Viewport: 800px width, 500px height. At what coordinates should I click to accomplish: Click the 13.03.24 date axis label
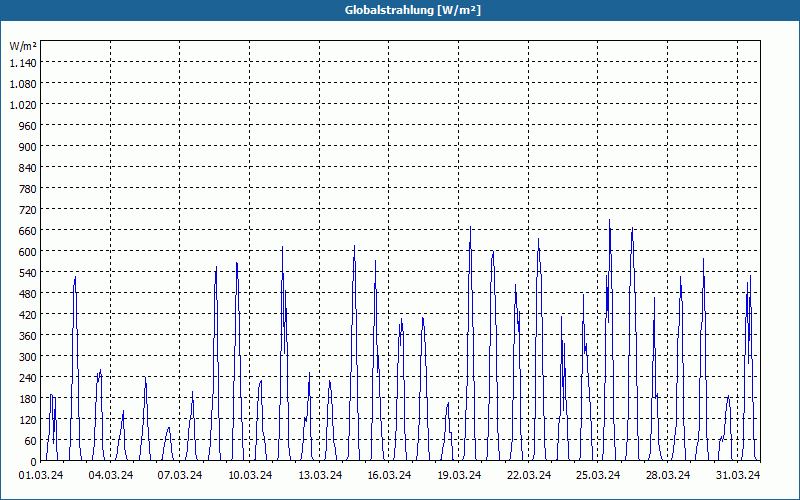click(320, 475)
